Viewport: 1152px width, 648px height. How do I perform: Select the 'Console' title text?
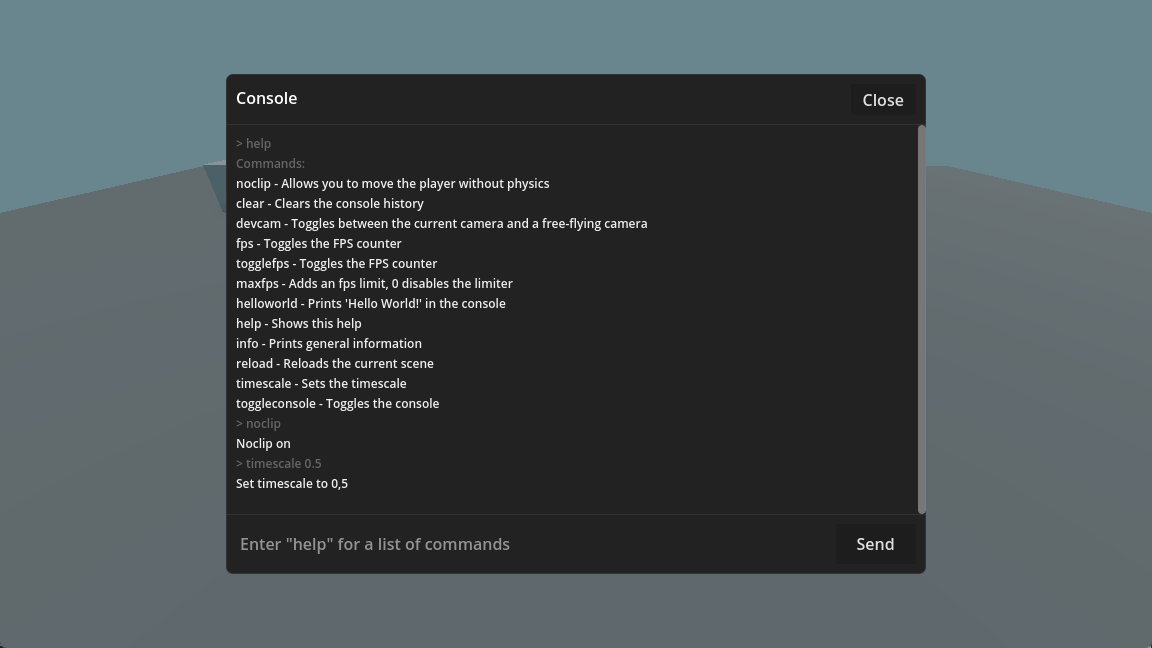coord(267,98)
